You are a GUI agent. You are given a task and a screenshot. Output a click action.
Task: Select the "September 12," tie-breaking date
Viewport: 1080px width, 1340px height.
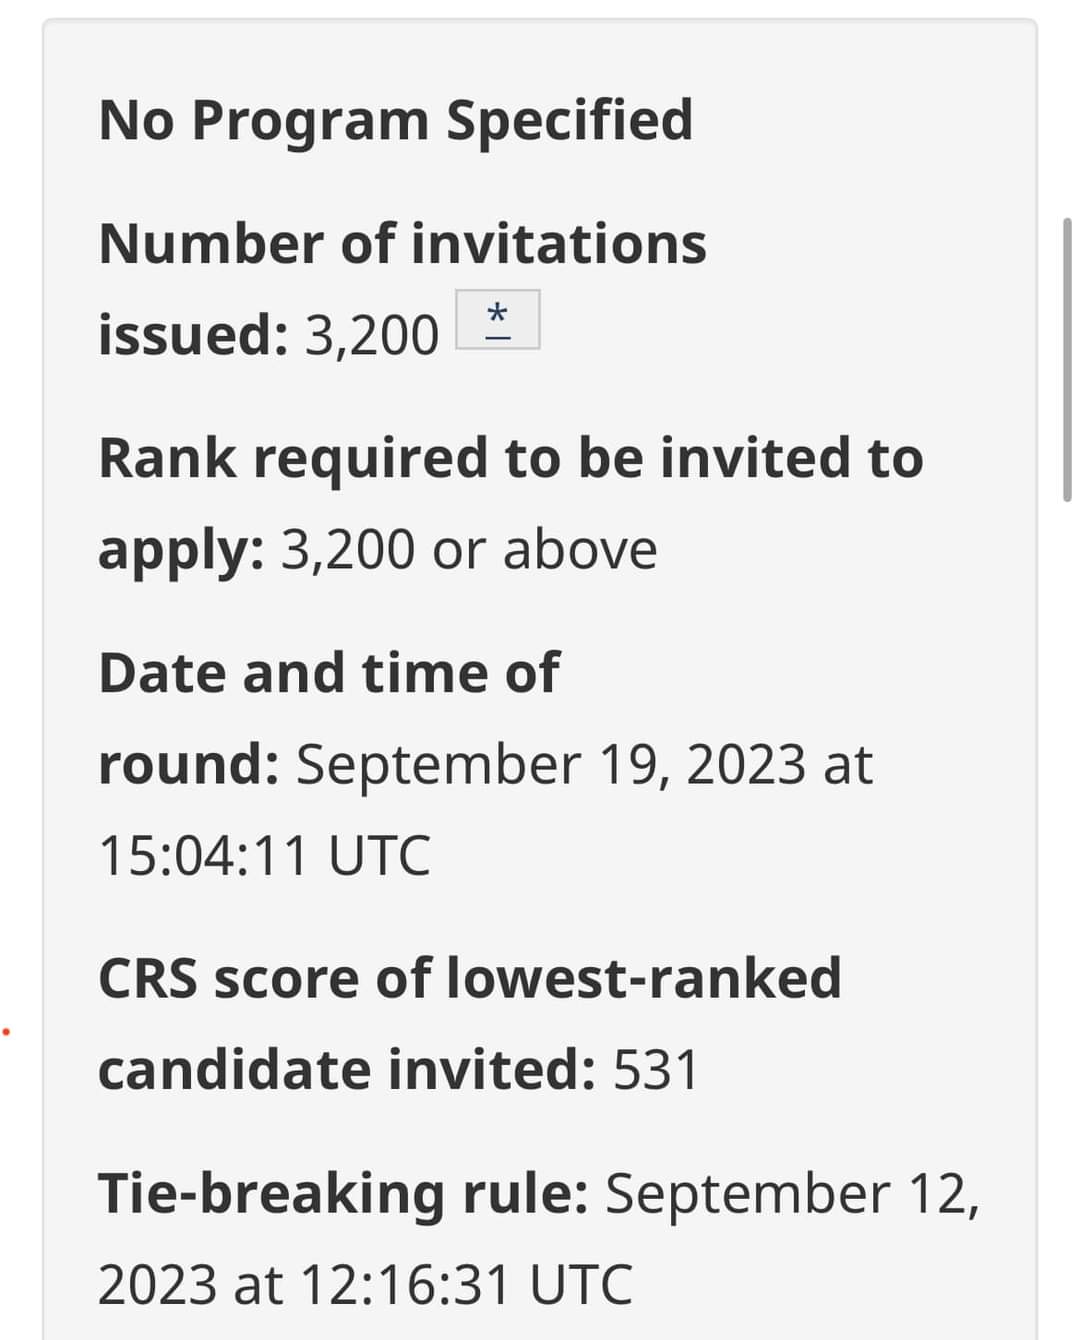(793, 1194)
